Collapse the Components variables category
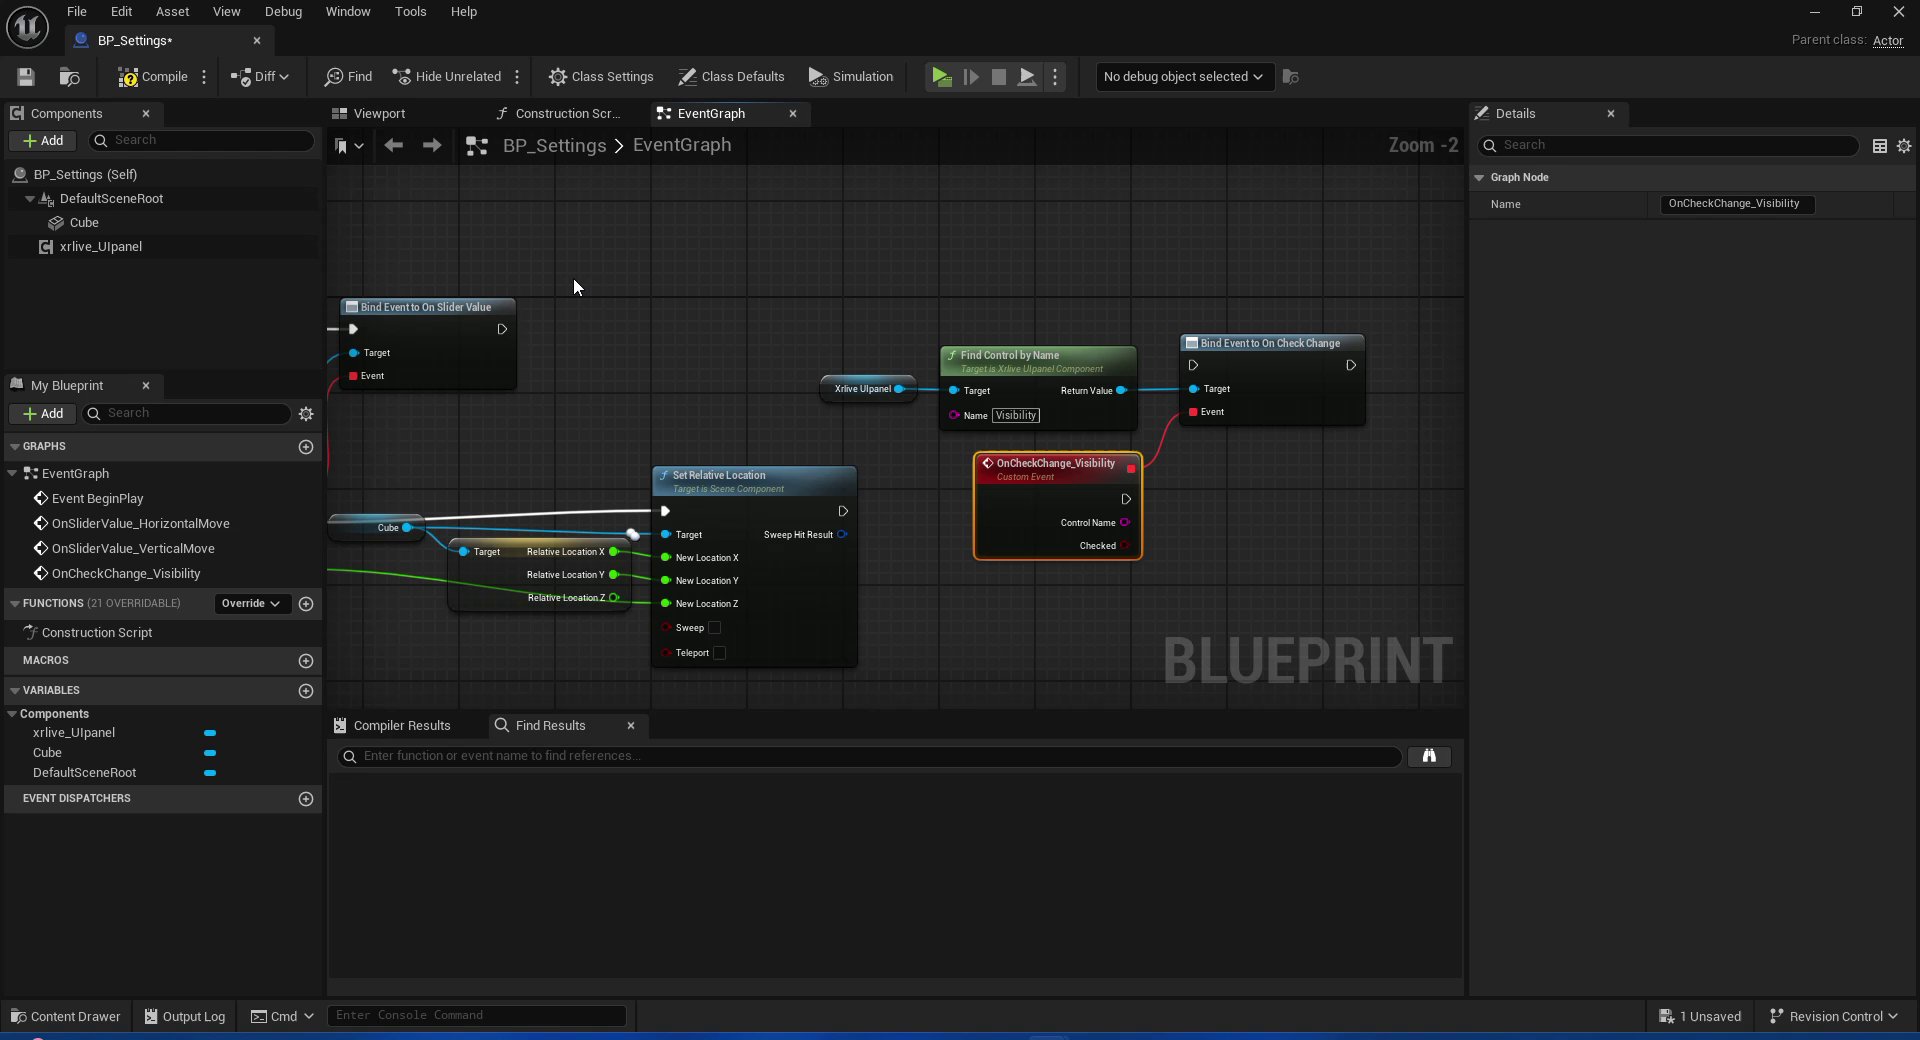 point(12,714)
